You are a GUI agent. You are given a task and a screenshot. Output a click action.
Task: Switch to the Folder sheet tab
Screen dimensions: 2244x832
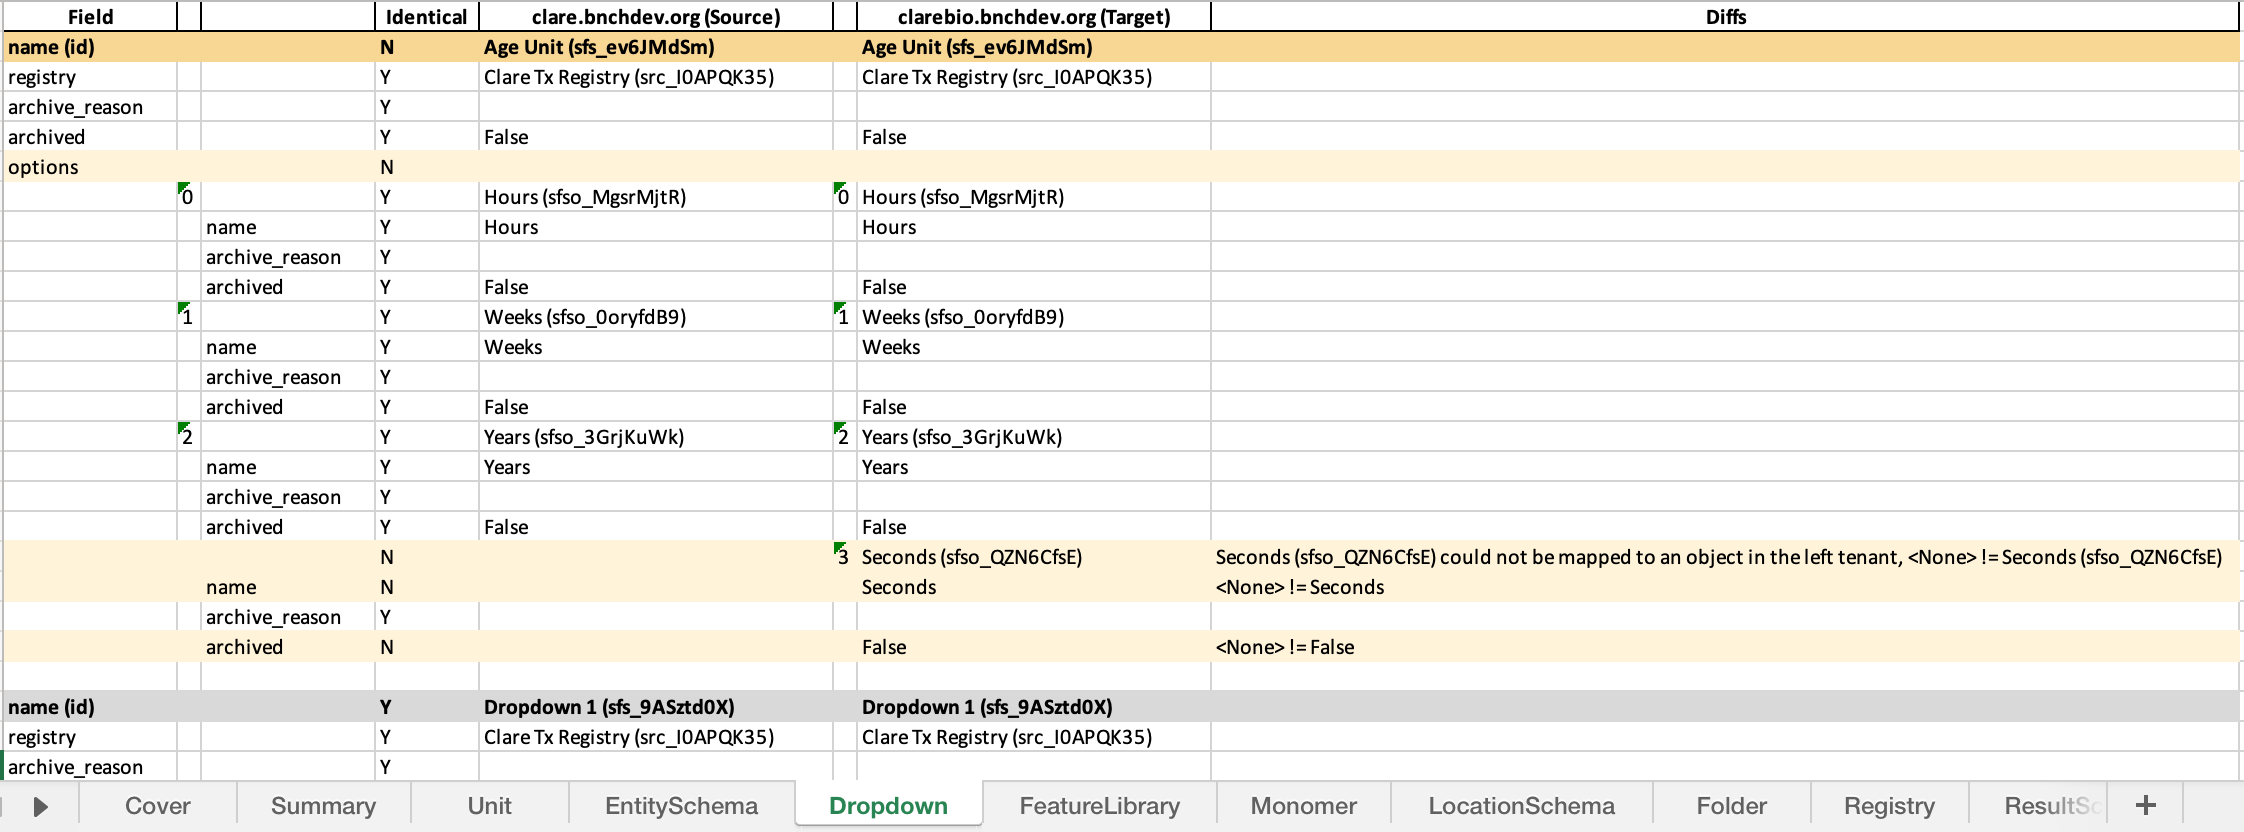coord(1731,806)
